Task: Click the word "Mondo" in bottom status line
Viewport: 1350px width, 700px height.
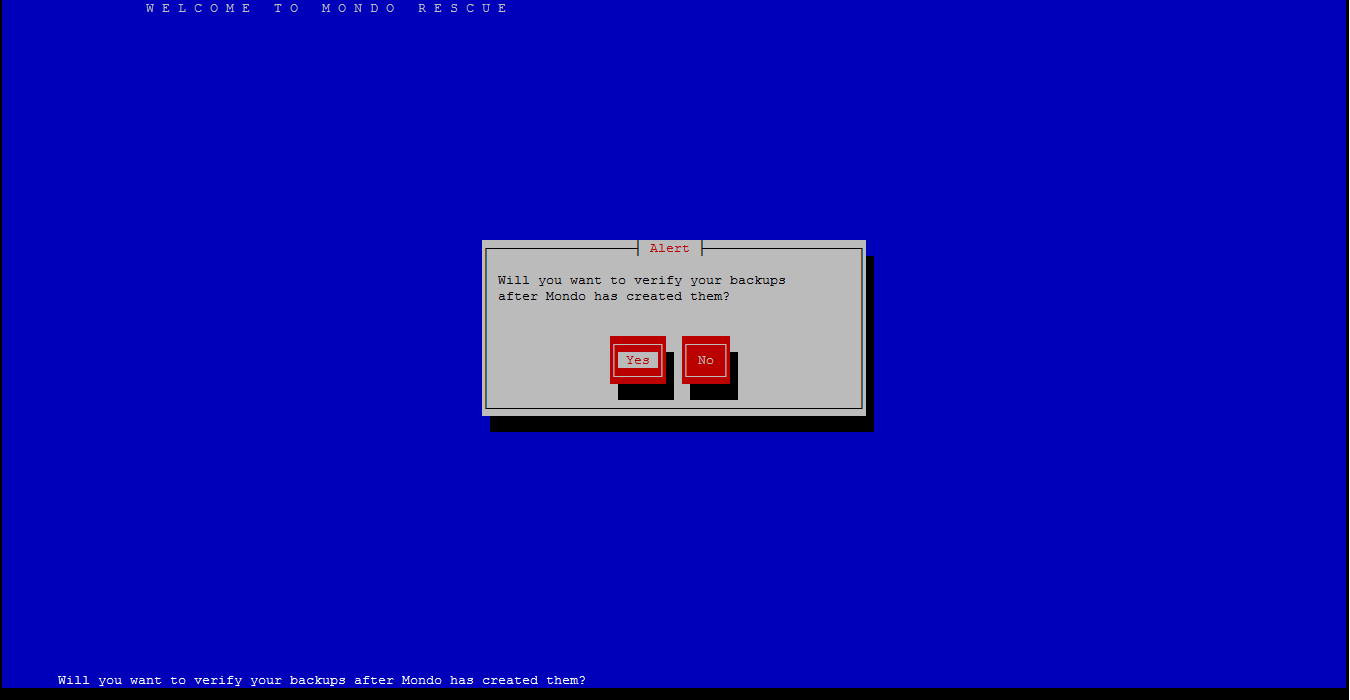Action: (x=421, y=680)
